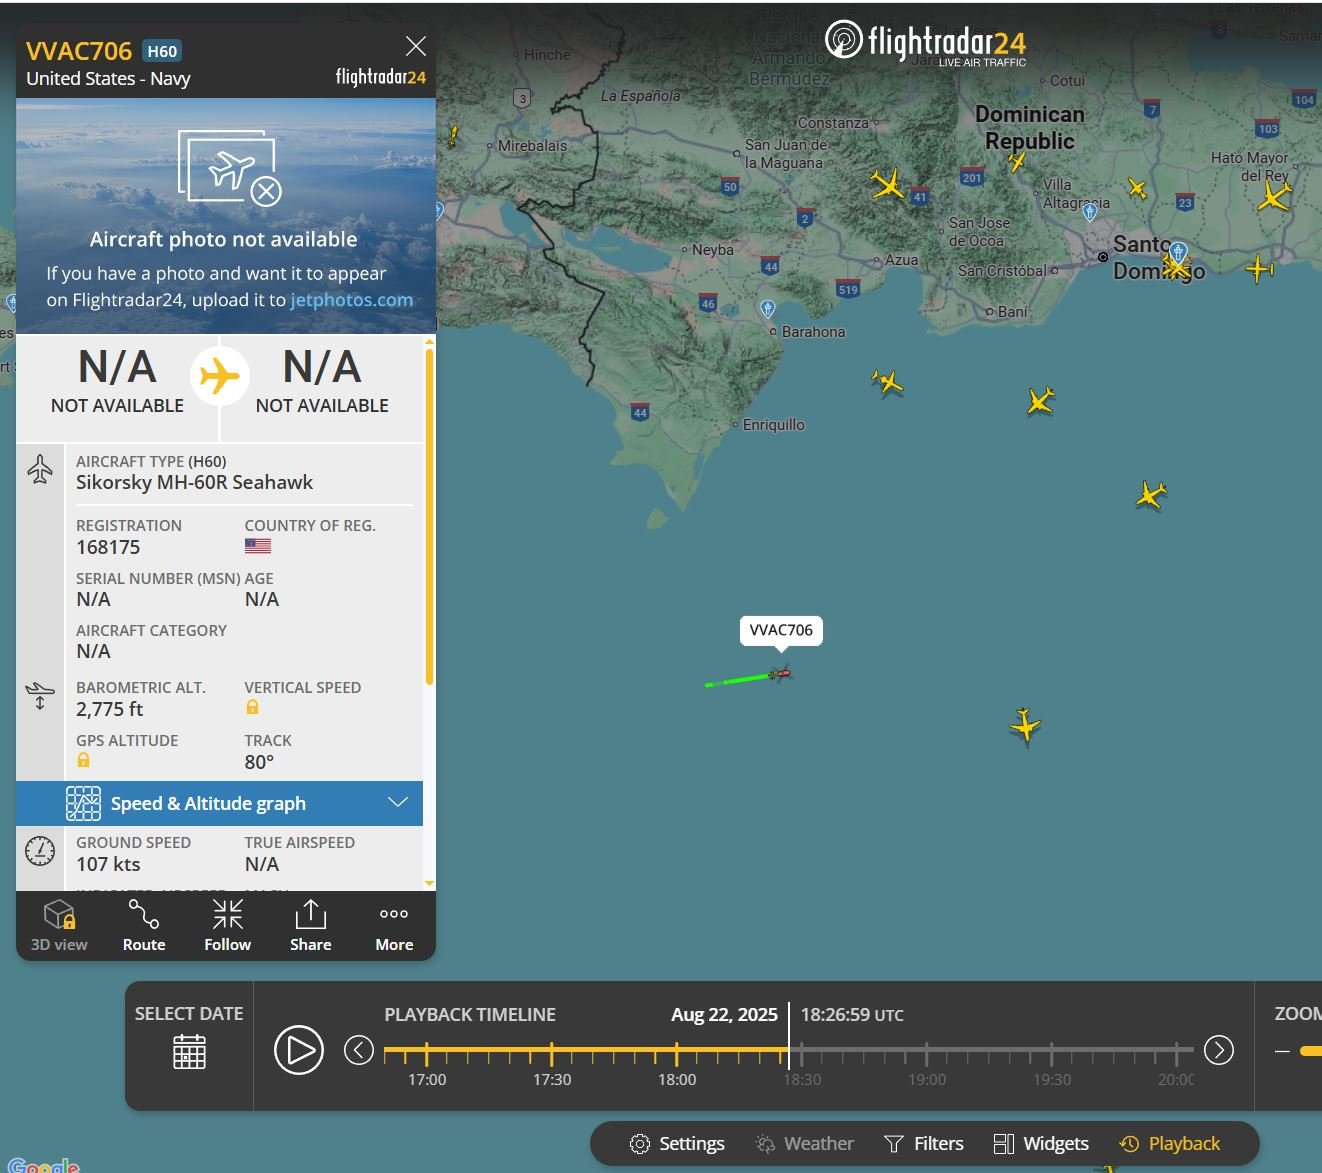
Task: Share this flight
Action: [x=310, y=925]
